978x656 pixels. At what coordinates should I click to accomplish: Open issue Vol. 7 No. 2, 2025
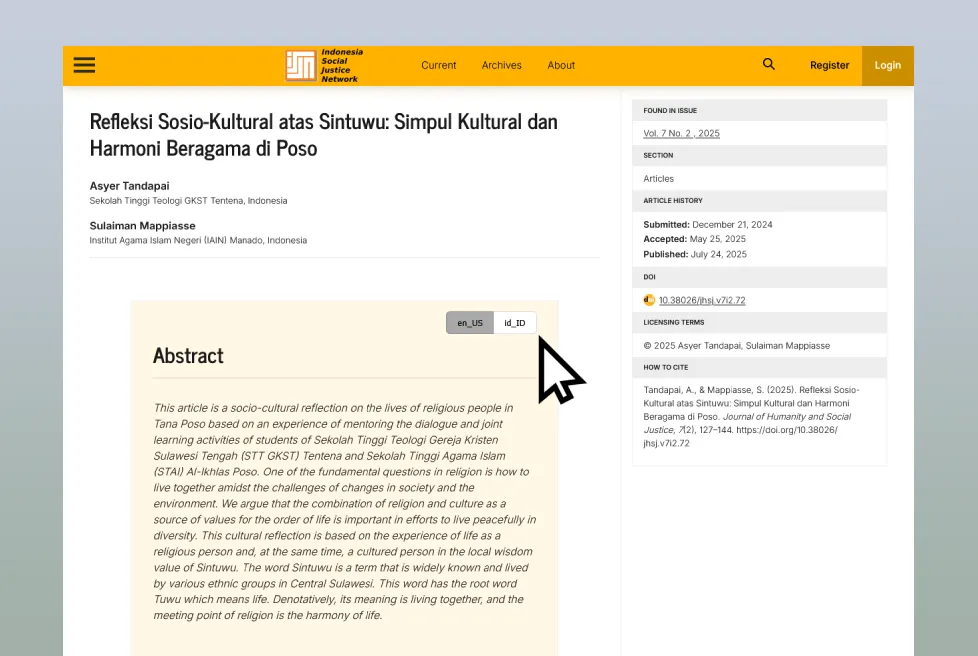pos(681,133)
